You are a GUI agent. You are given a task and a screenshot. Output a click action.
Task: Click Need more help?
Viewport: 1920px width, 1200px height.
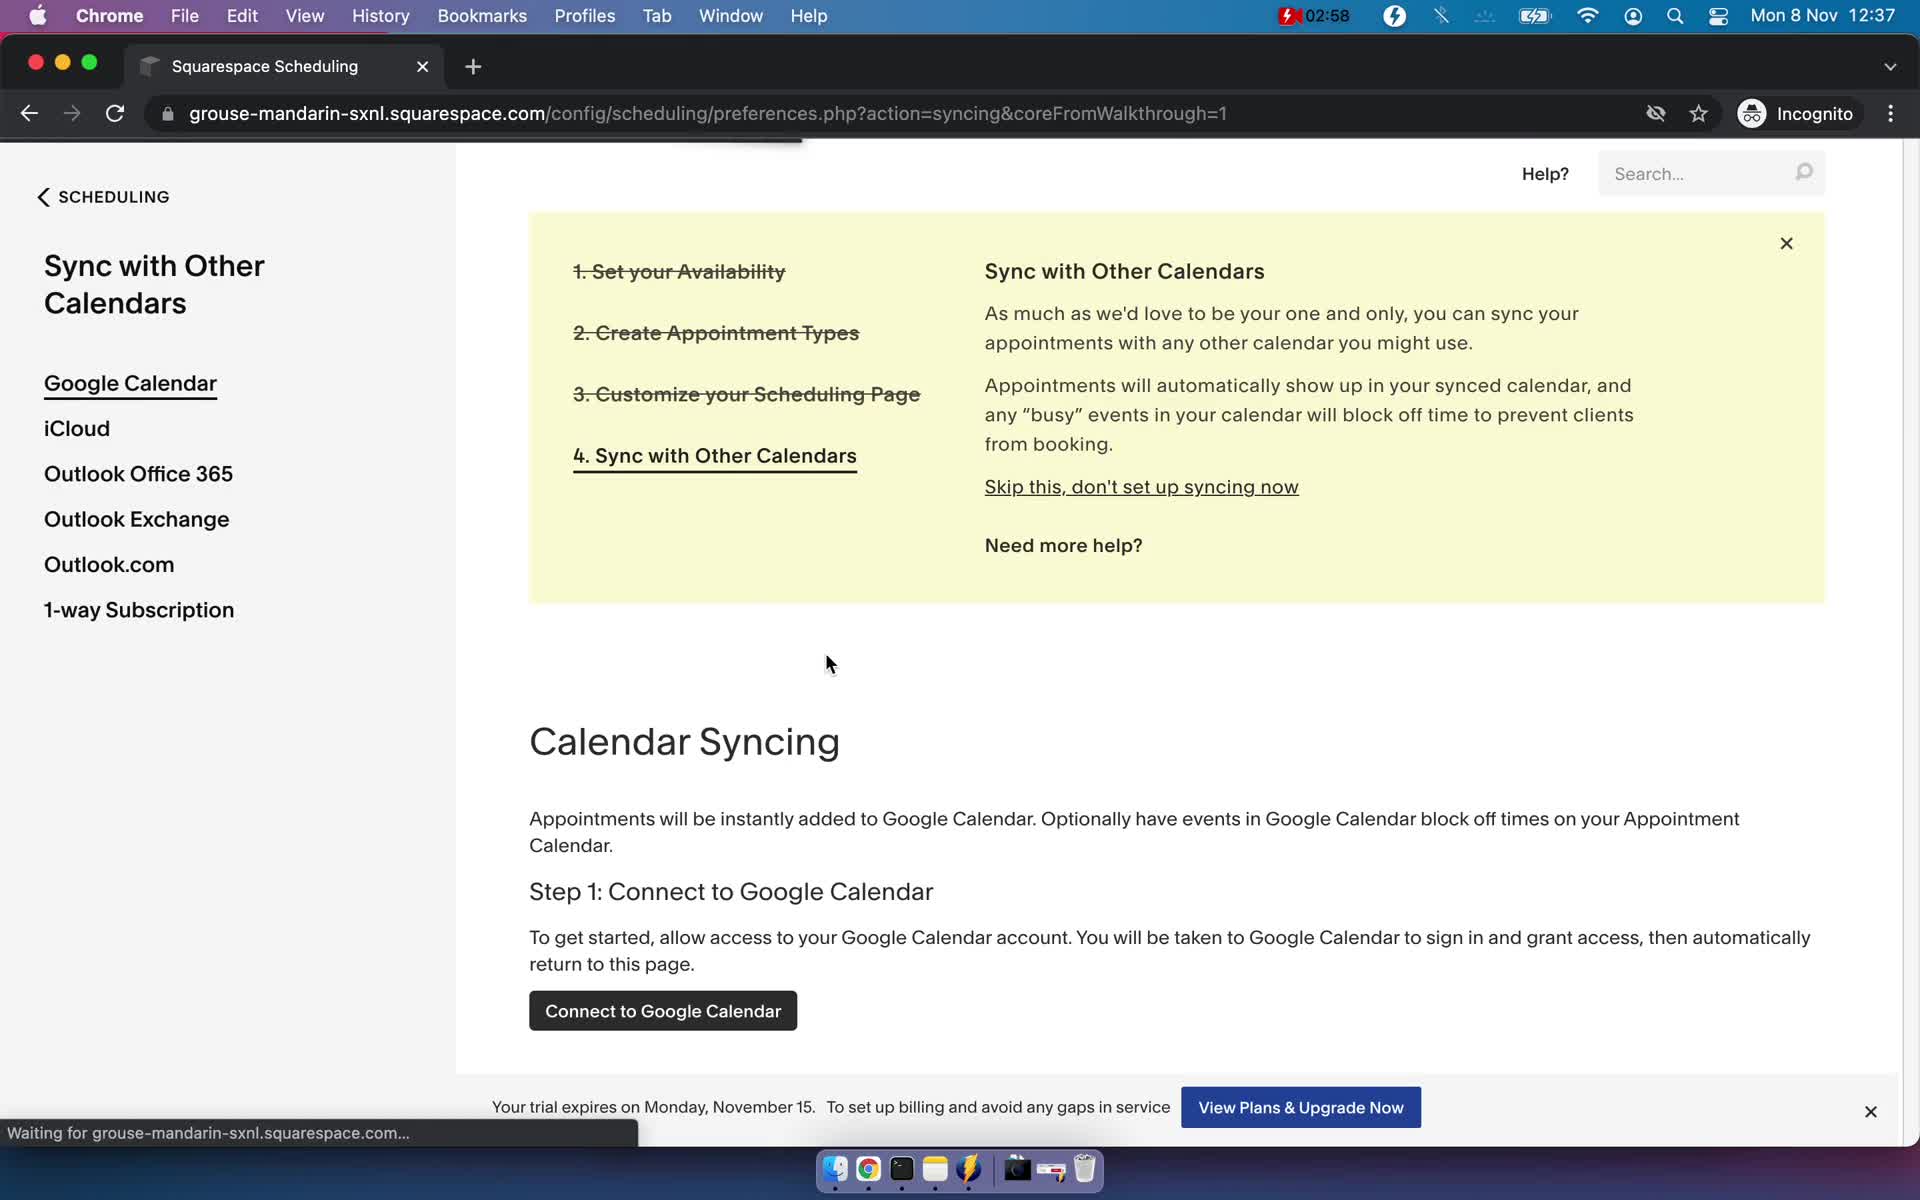click(1063, 545)
